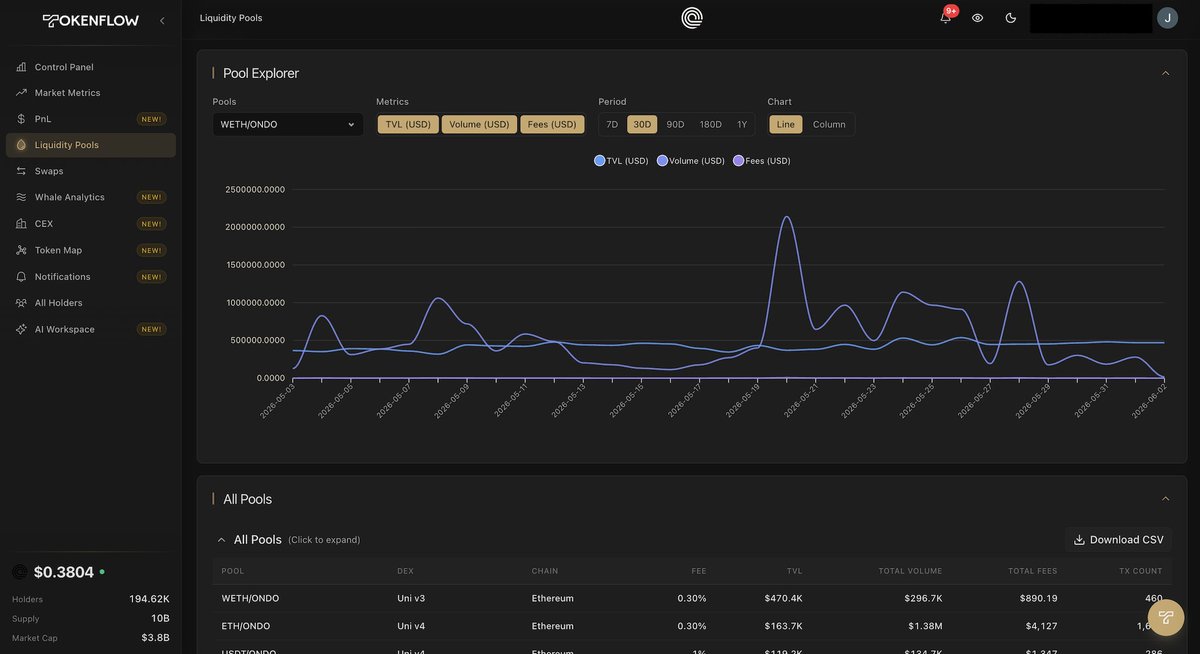Open the Pools dropdown showing WETH/ONDO
Viewport: 1200px width, 654px height.
coord(288,124)
